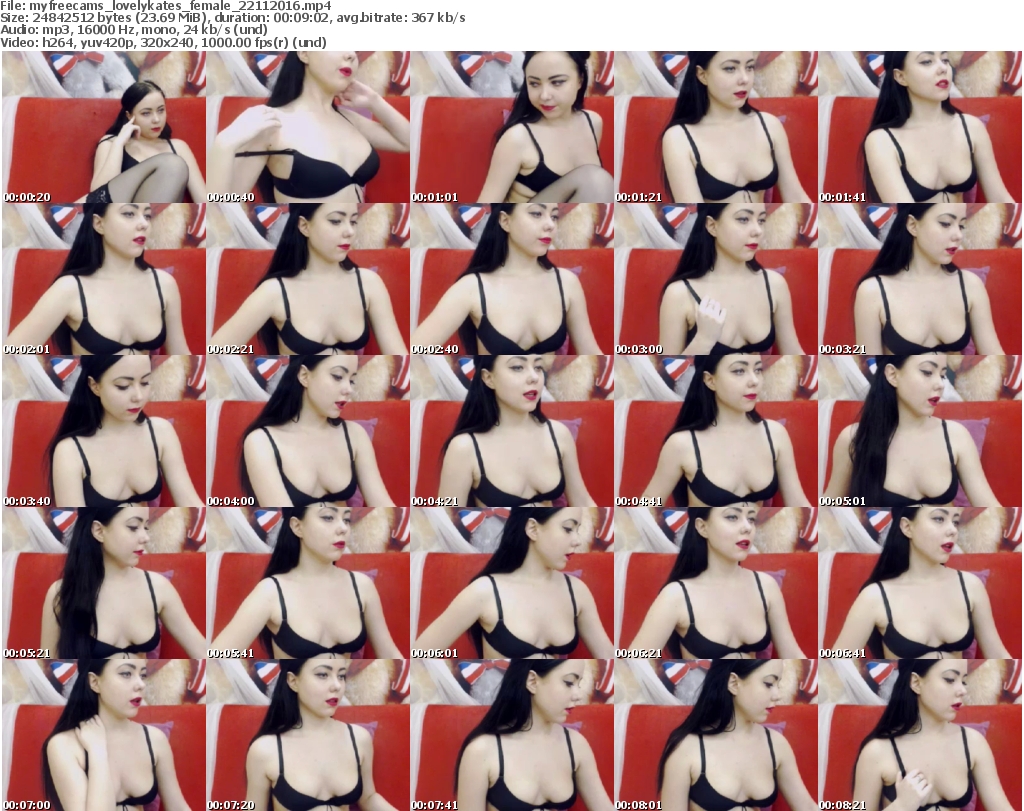The width and height of the screenshot is (1024, 811).
Task: Click the thumbnail frame stamped 00:01:21
Action: [716, 127]
